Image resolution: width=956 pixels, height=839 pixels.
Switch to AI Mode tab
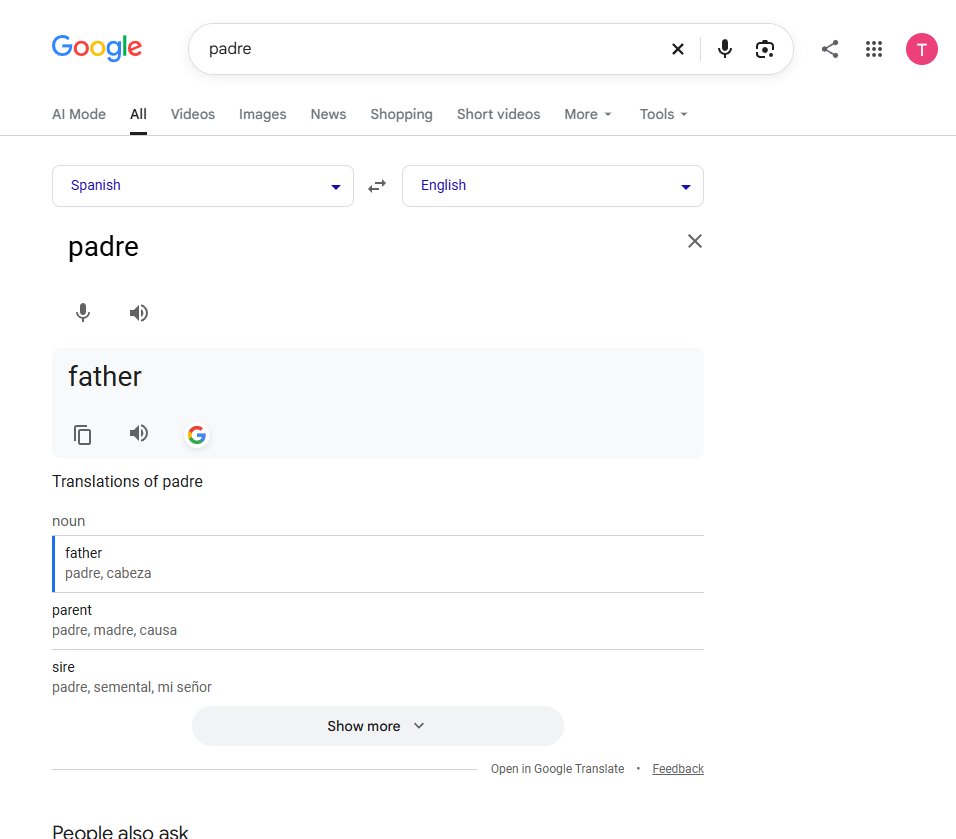point(79,114)
